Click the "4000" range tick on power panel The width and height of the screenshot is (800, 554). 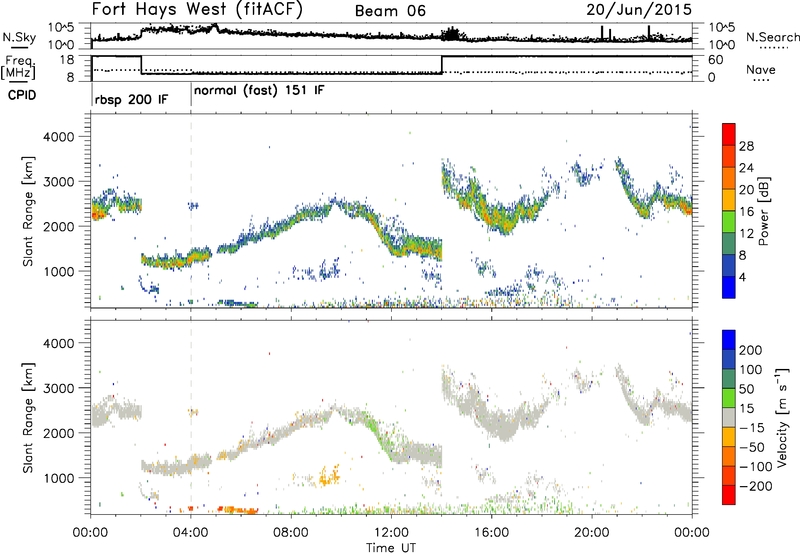[58, 137]
